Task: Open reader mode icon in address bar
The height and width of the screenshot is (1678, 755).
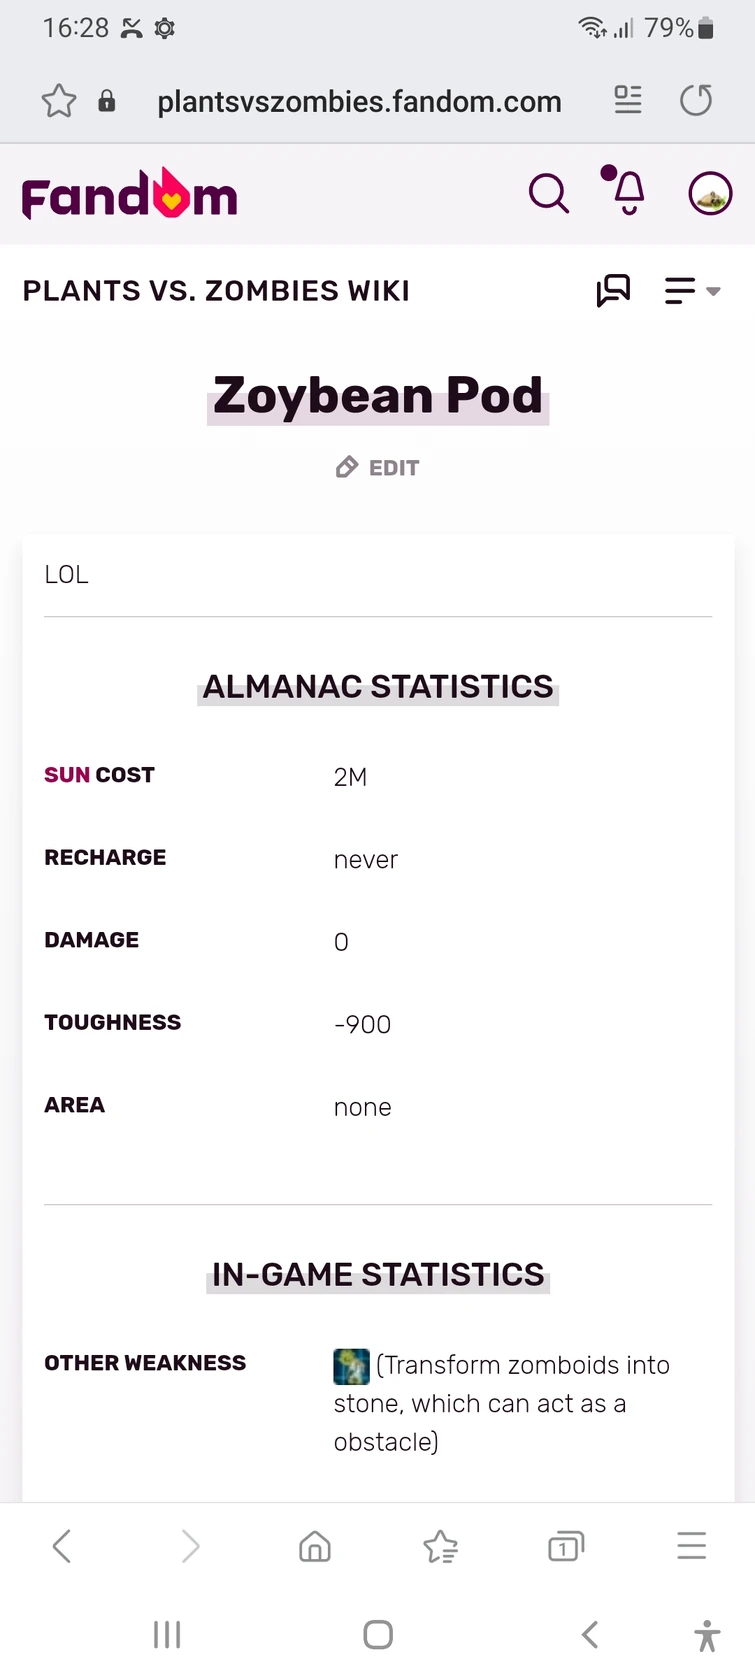Action: 628,100
